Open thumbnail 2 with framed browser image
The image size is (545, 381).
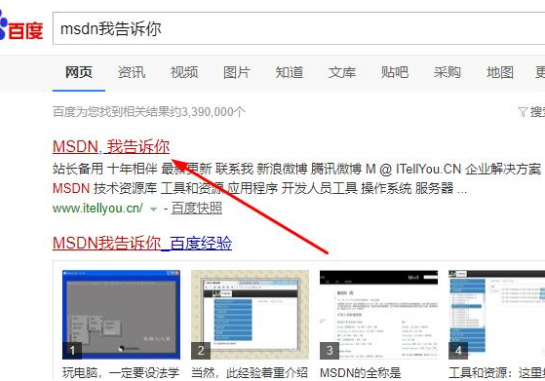[x=250, y=315]
